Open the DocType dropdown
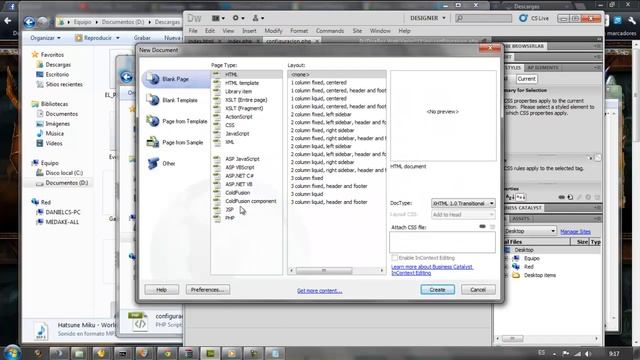The height and width of the screenshot is (360, 640). click(x=463, y=203)
